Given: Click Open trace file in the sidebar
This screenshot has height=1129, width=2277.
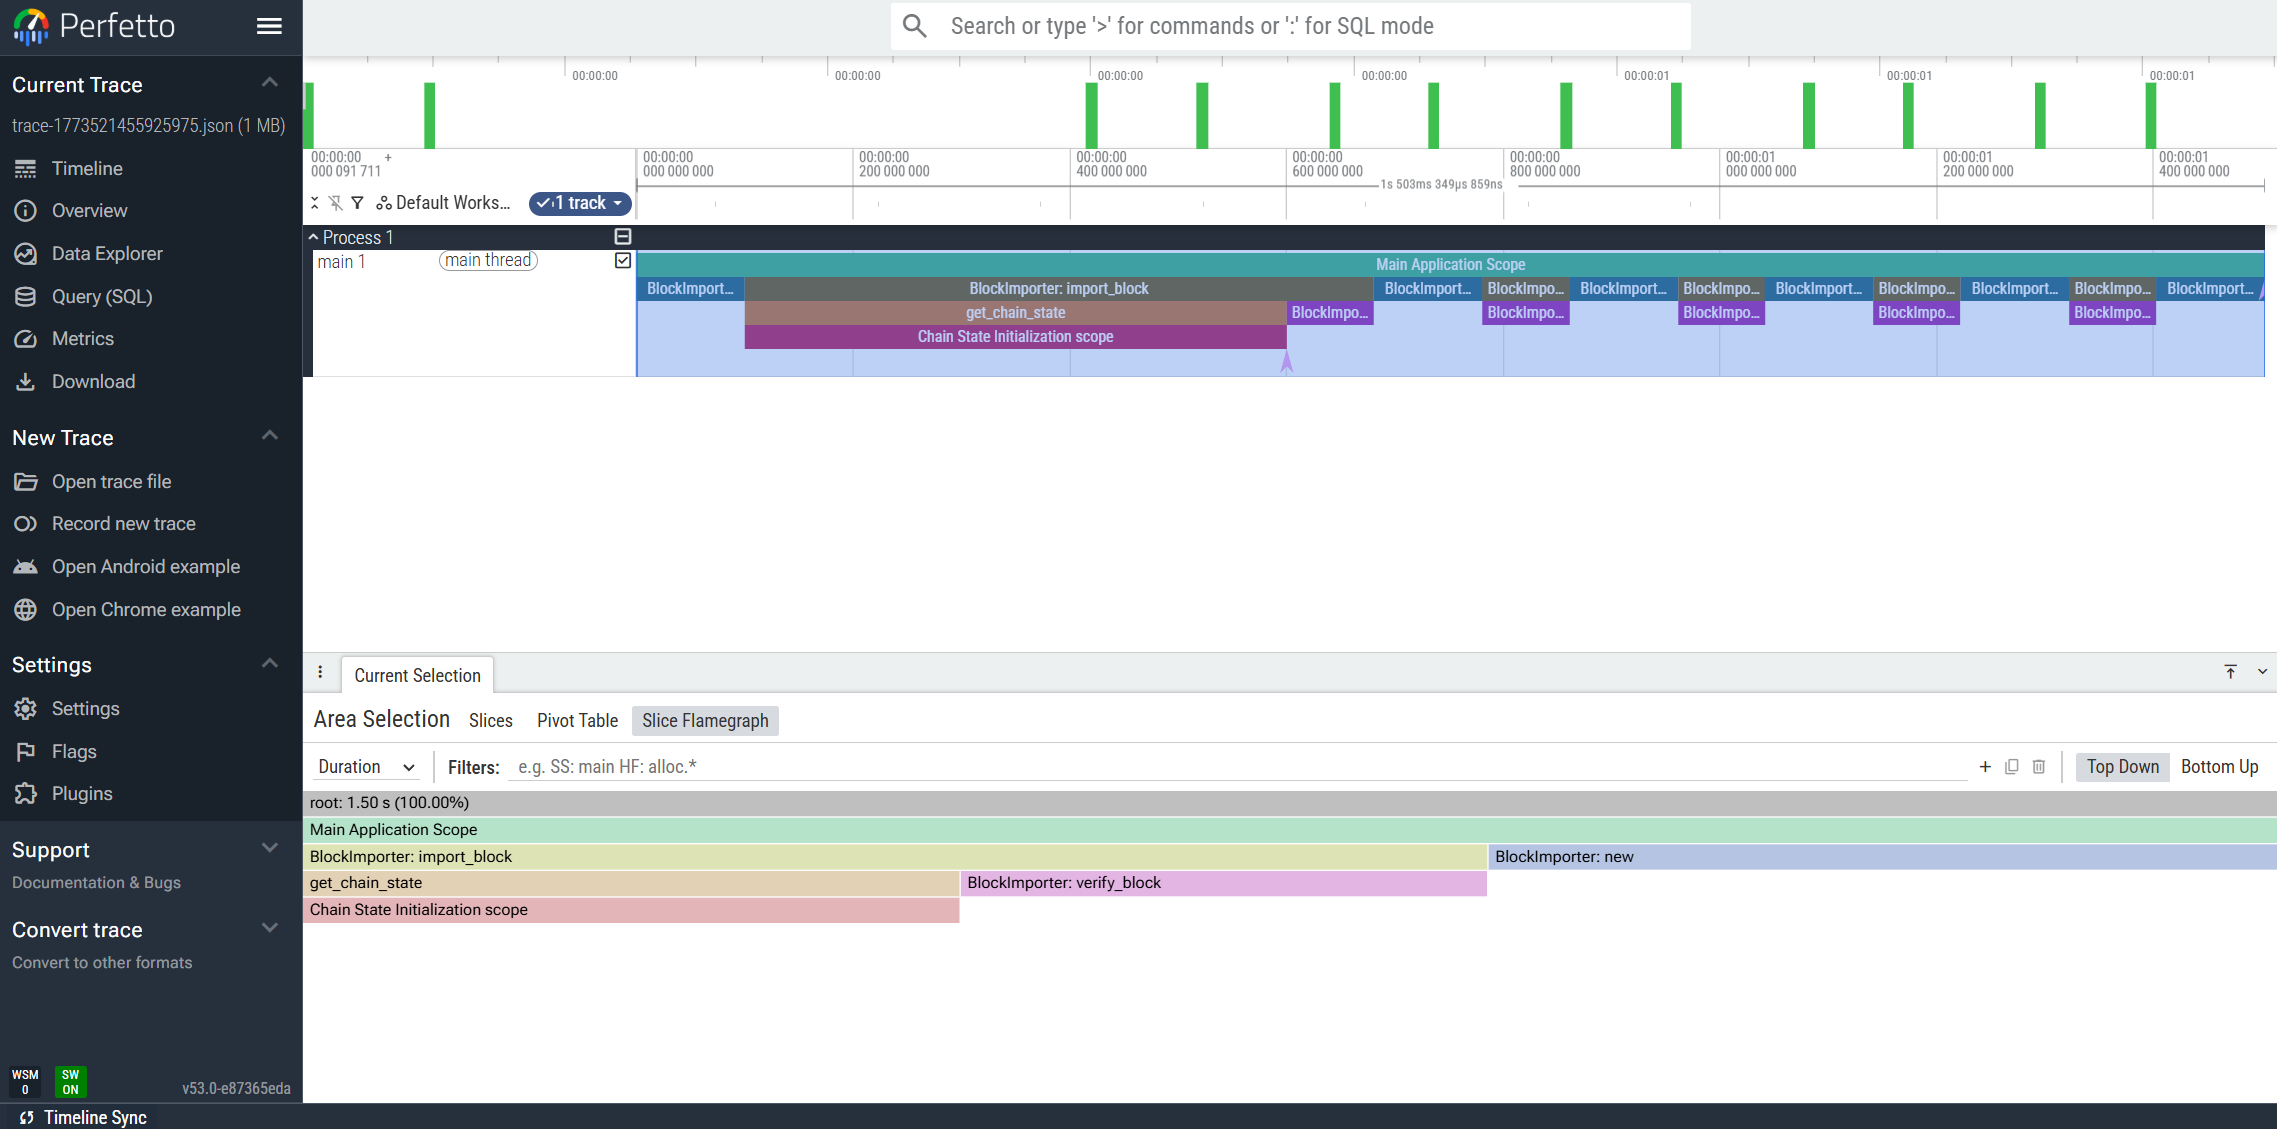Looking at the screenshot, I should (111, 482).
